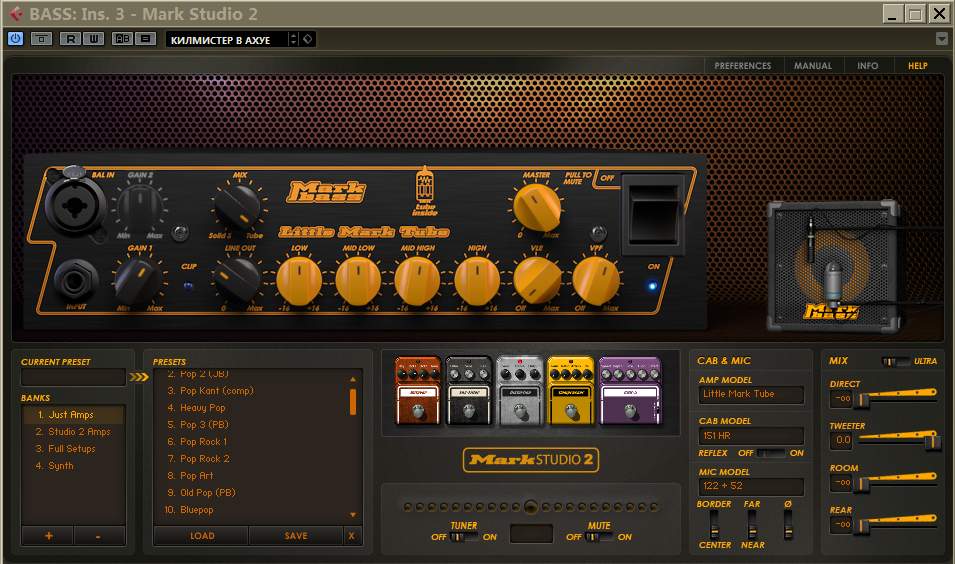
Task: Toggle the BORDER/CENTER mic switch
Action: pos(714,524)
